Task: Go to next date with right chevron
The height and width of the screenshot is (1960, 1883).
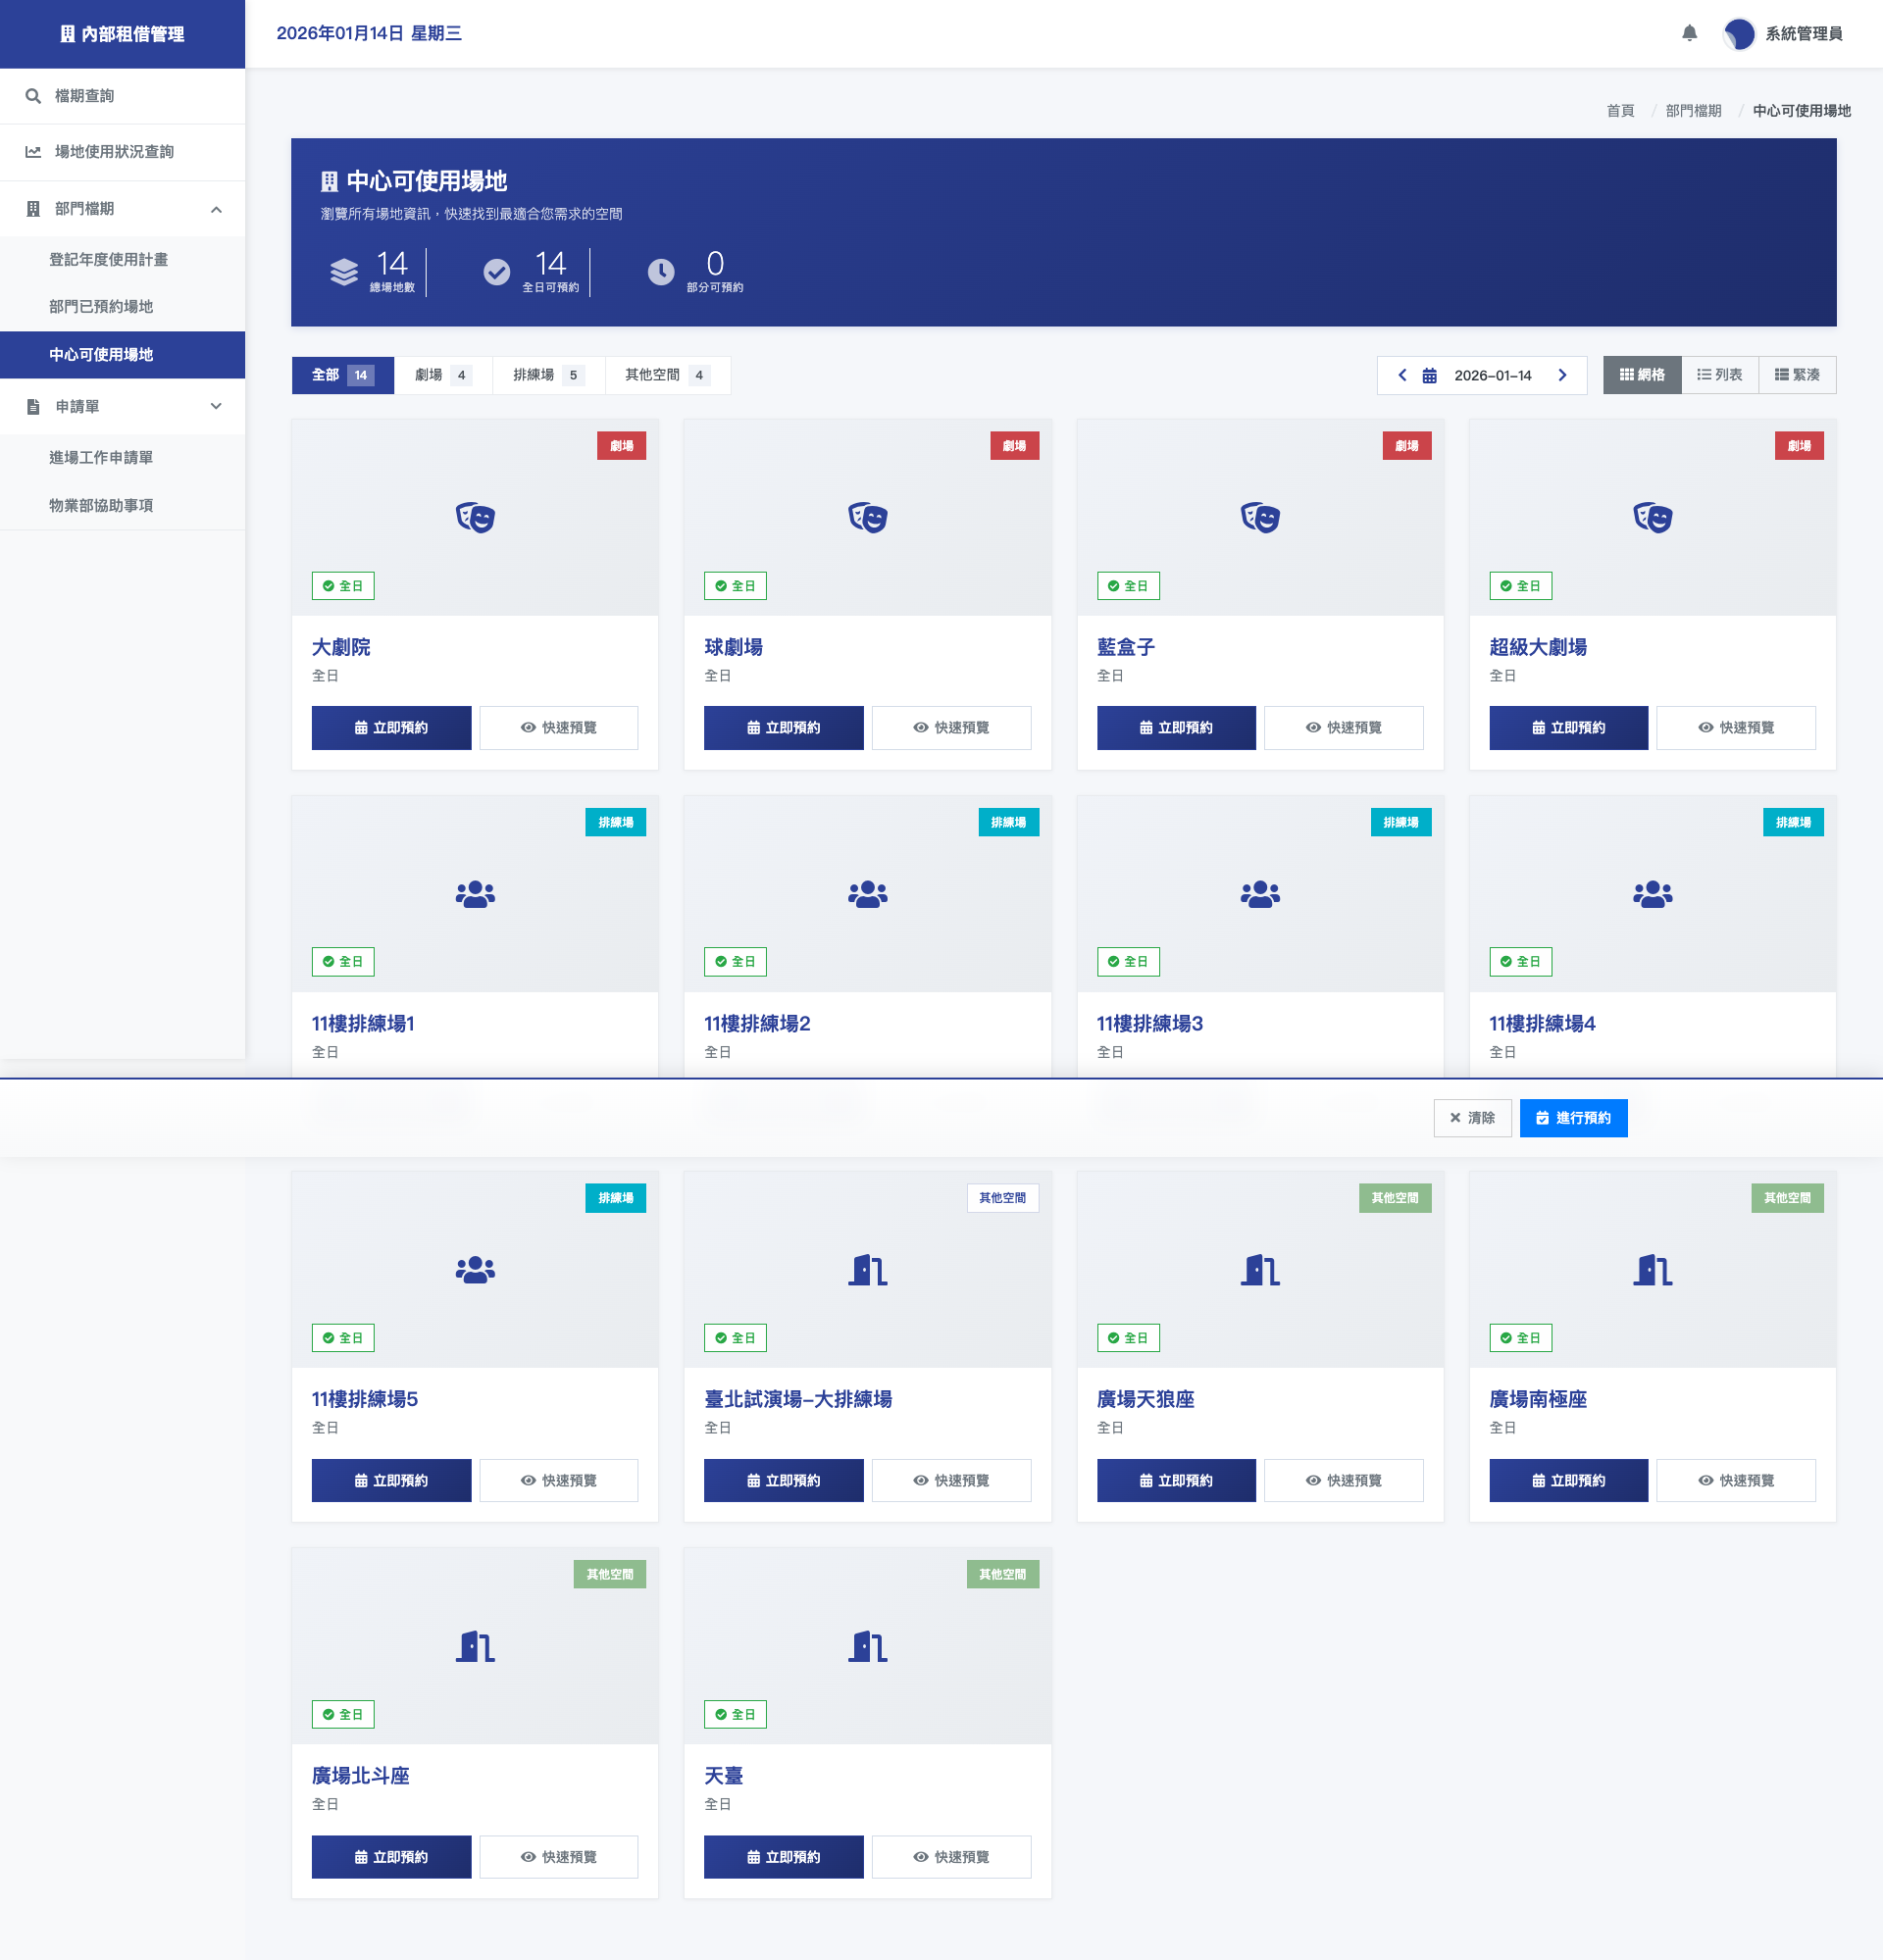Action: (x=1562, y=375)
